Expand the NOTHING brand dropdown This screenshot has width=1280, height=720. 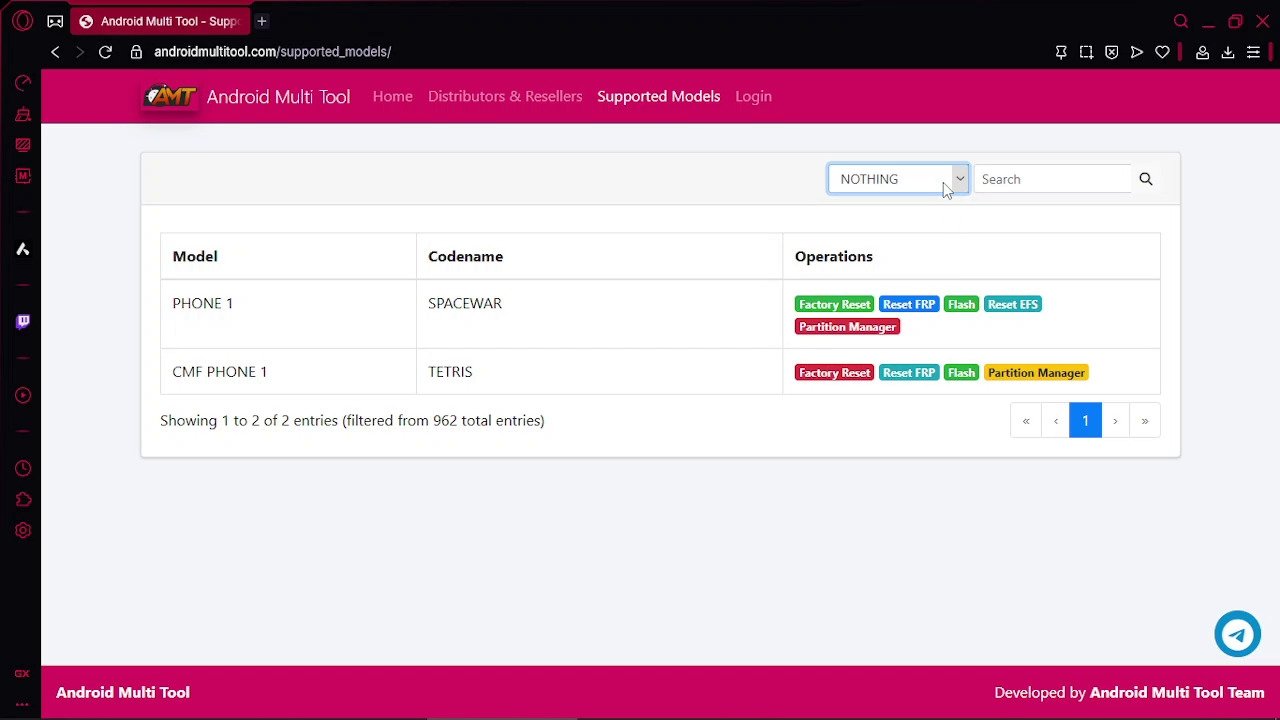tap(898, 179)
